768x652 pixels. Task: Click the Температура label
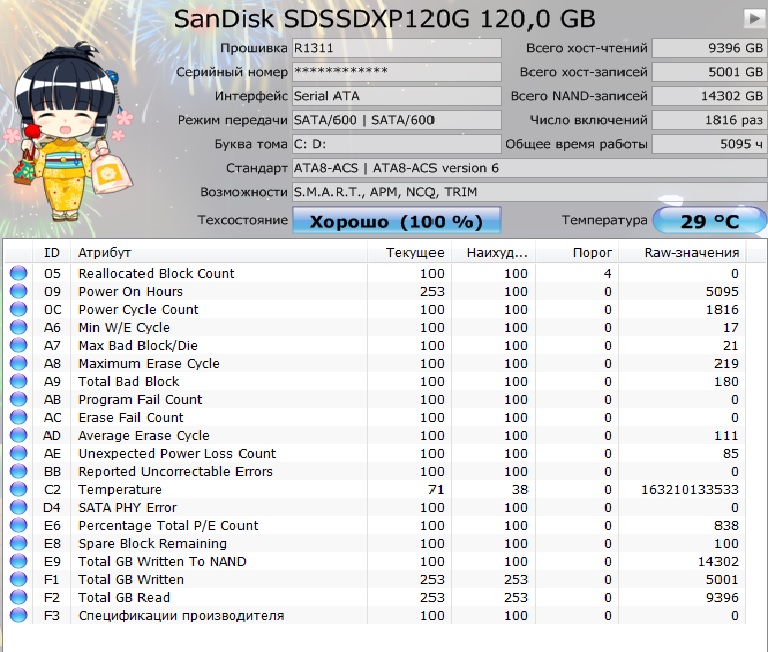click(x=604, y=220)
